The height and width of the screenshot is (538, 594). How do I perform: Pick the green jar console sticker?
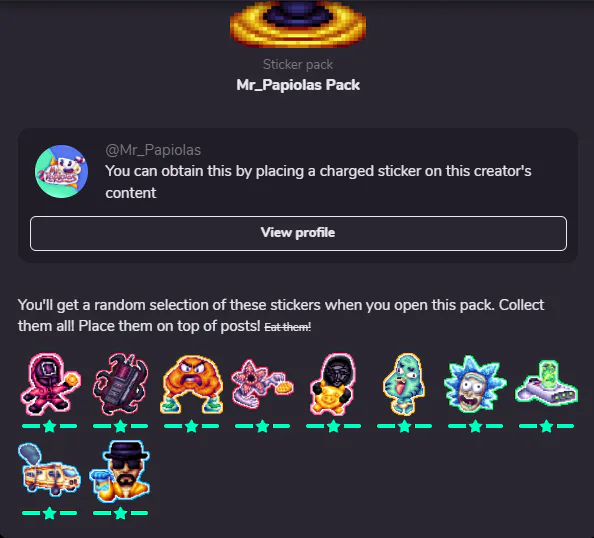pos(546,383)
